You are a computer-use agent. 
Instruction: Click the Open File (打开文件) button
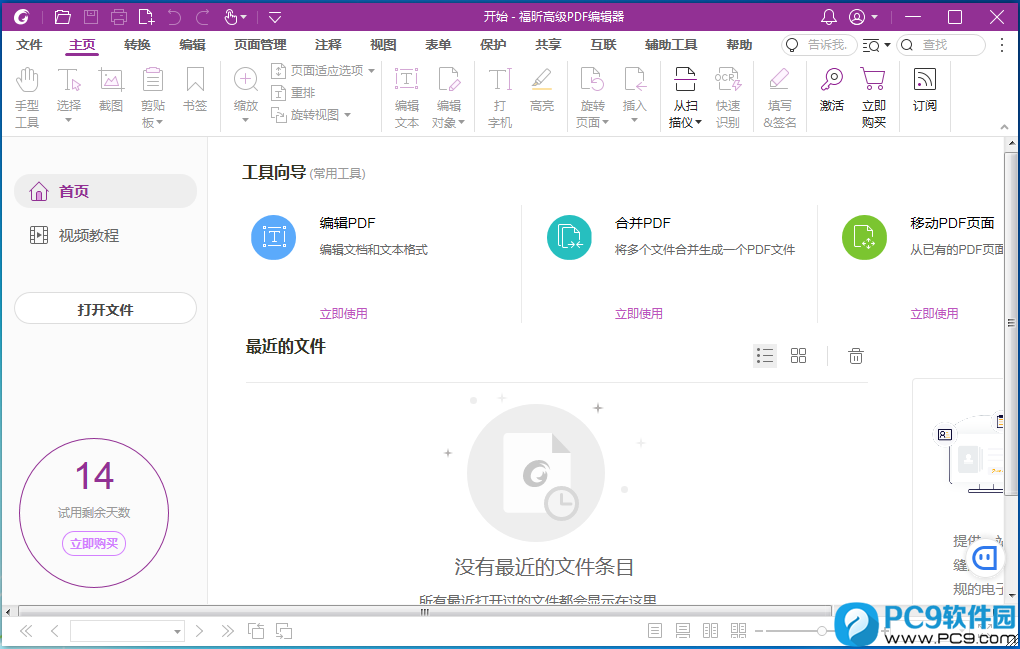105,309
